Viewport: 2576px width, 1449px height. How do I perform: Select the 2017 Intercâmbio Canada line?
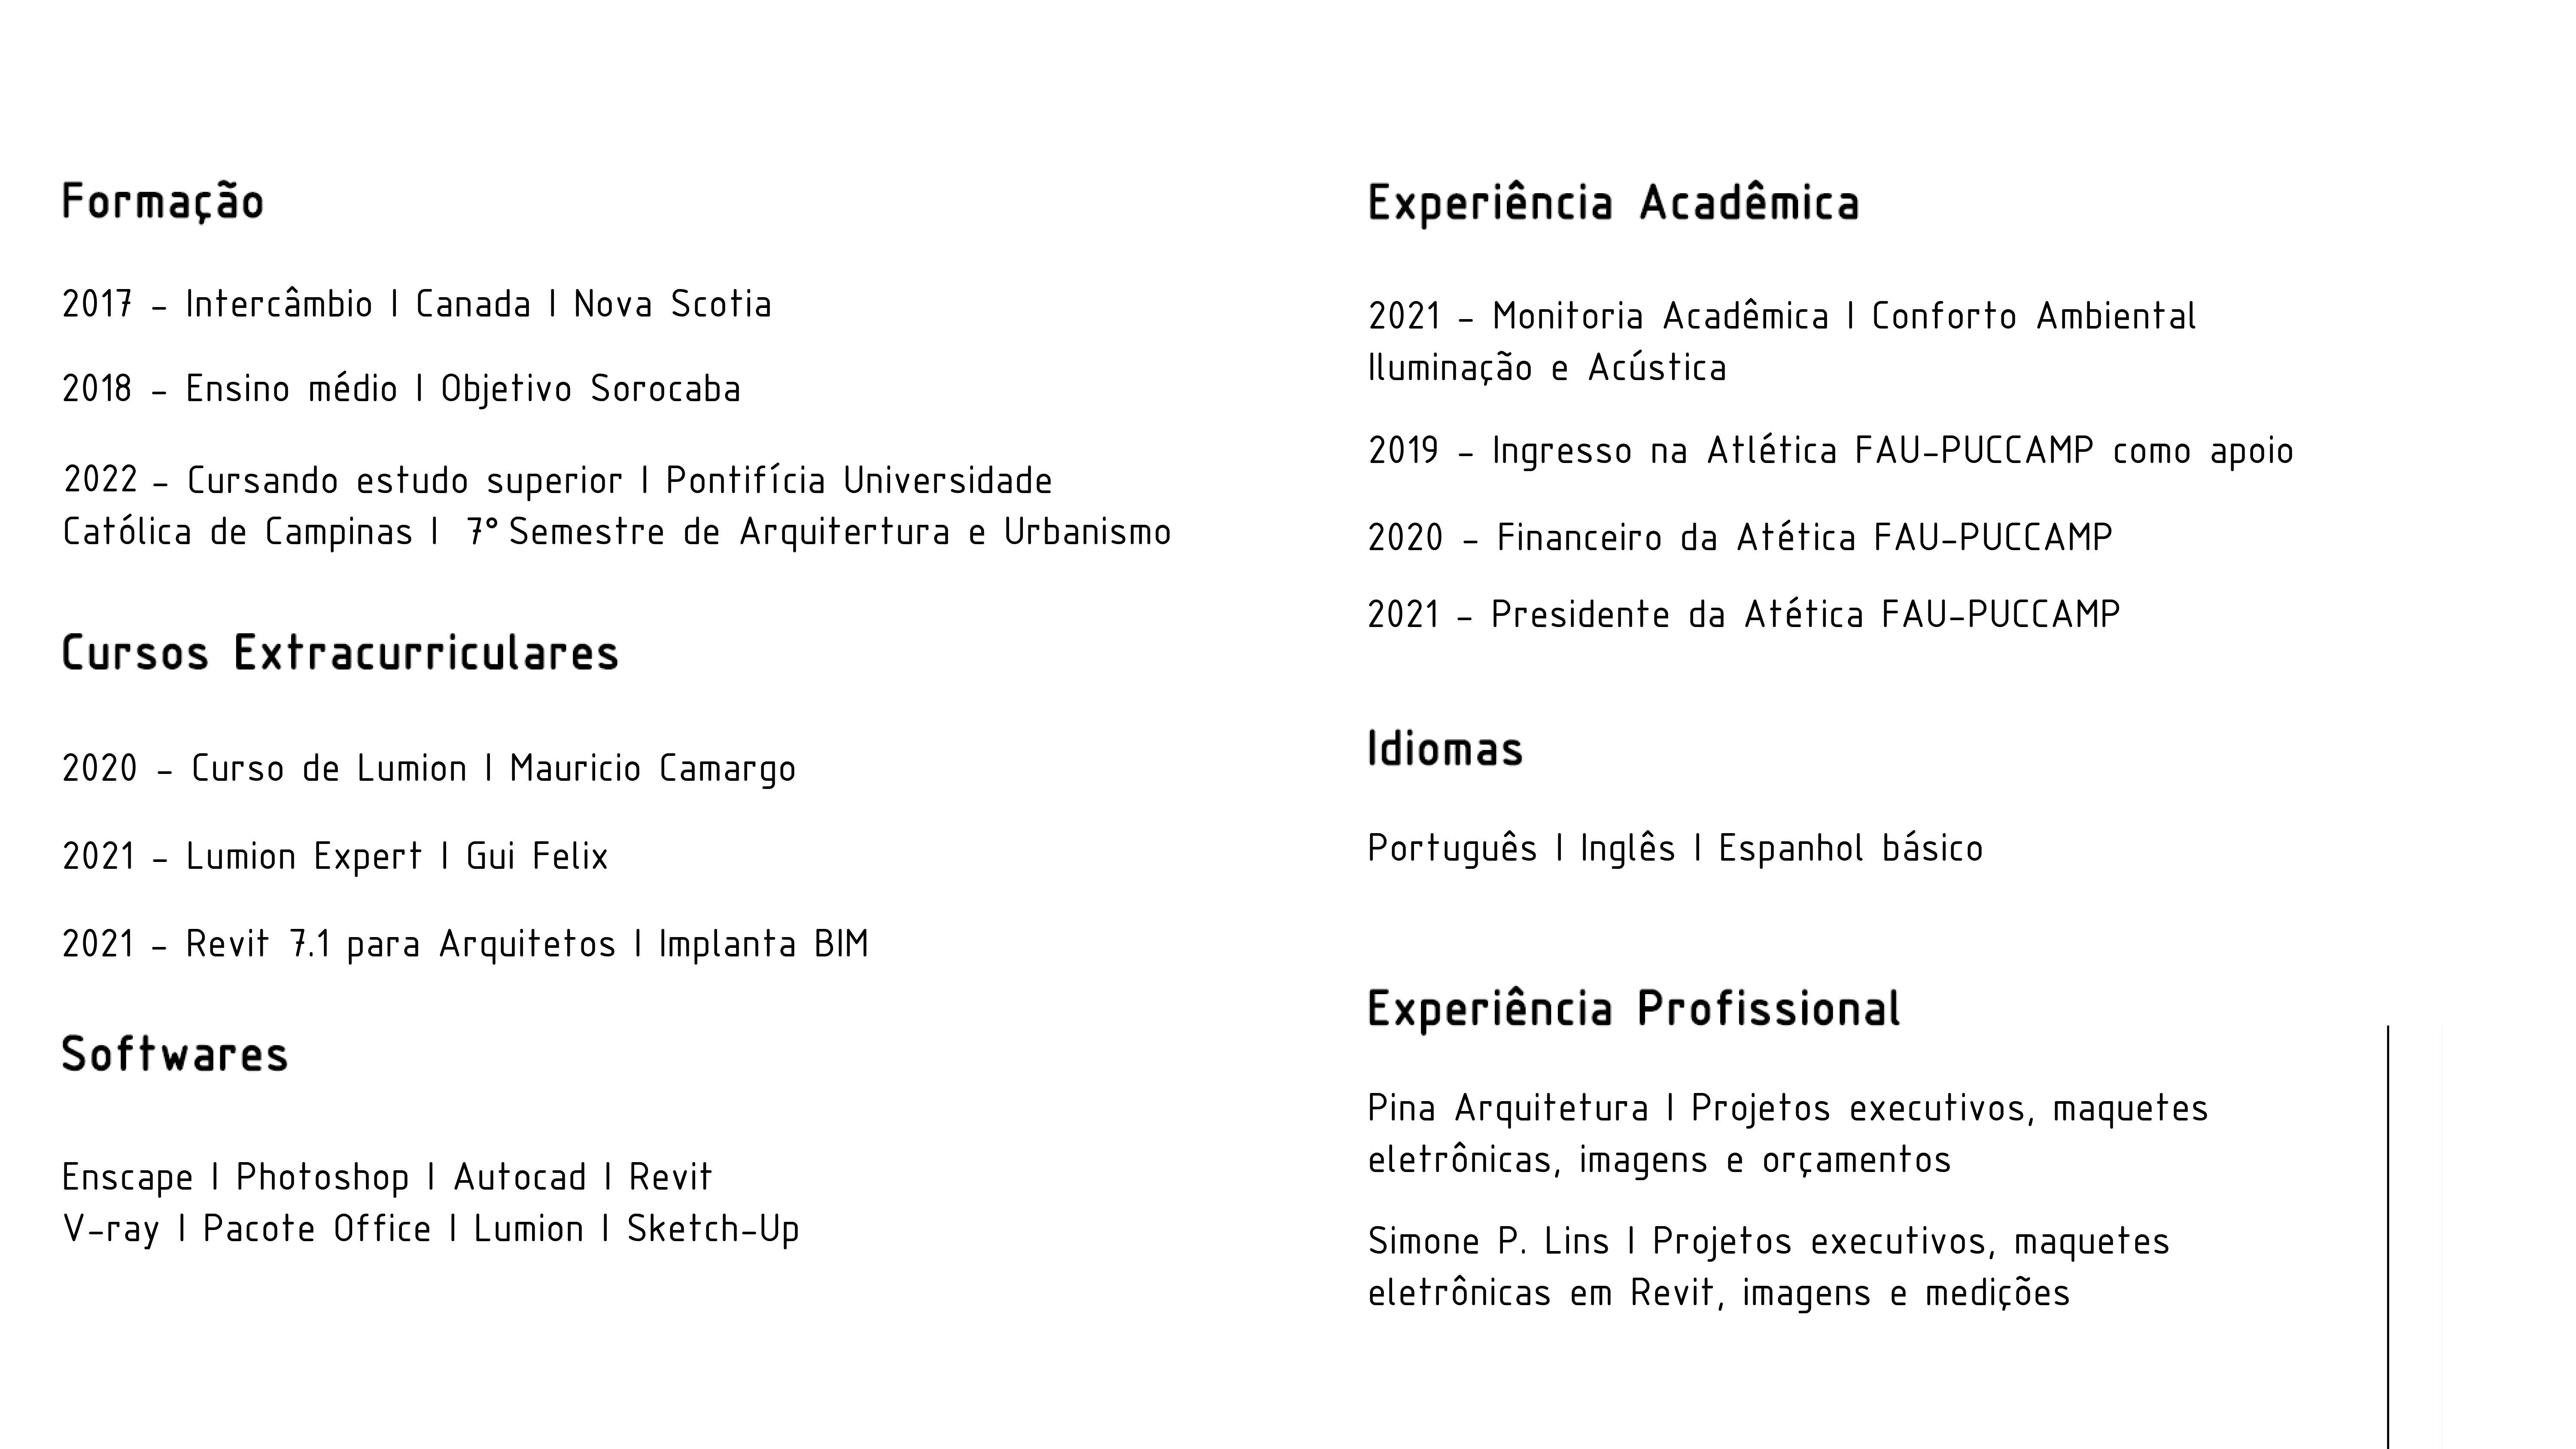point(417,304)
